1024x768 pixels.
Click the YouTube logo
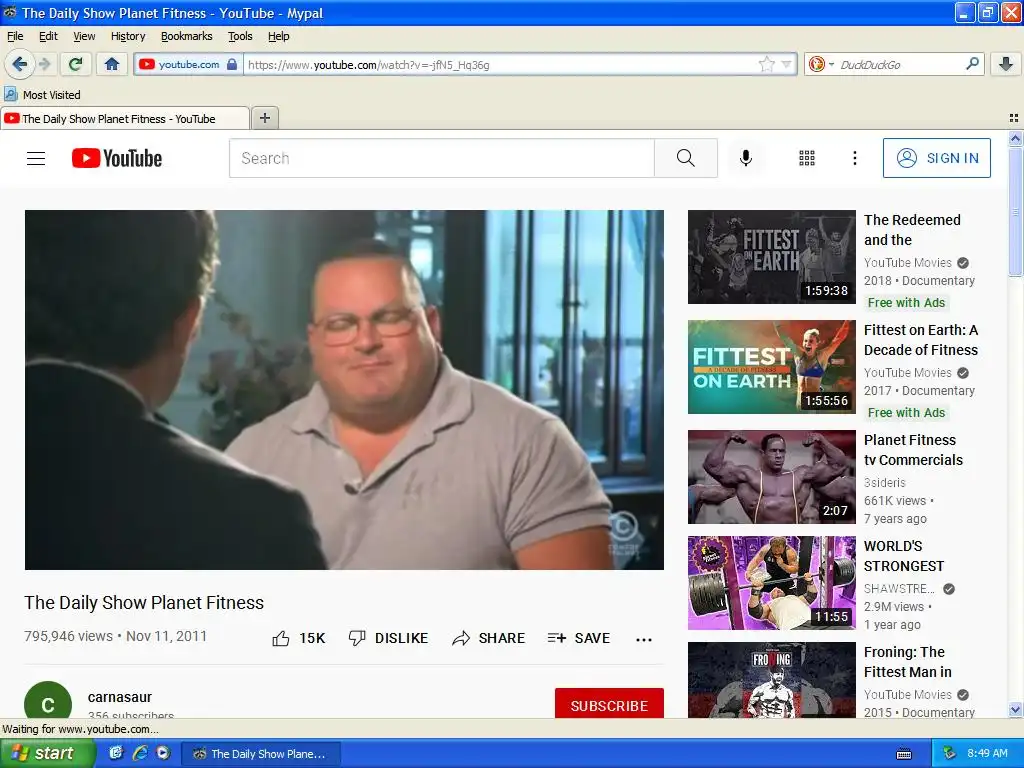(117, 158)
